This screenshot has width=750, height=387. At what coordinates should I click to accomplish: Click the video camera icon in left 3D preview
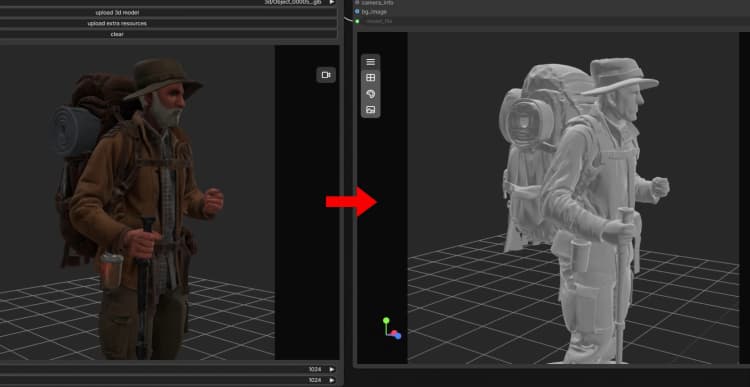(x=326, y=75)
